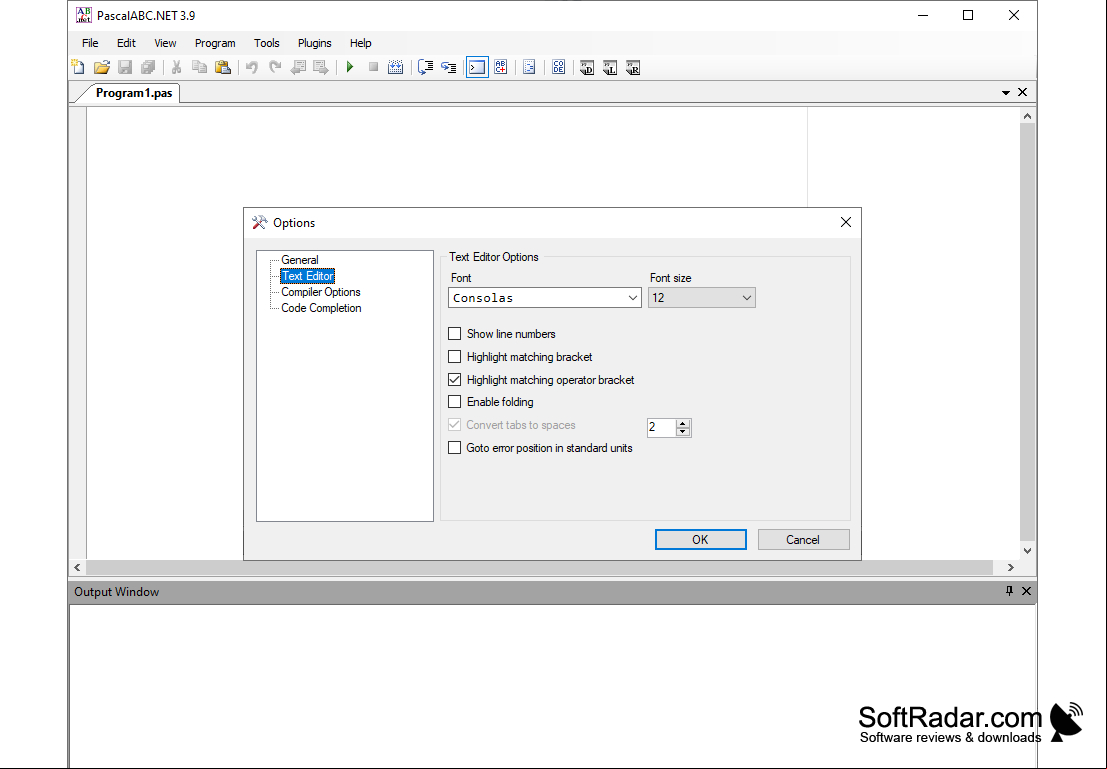Click the Open file folder icon
The image size is (1107, 769).
[102, 67]
